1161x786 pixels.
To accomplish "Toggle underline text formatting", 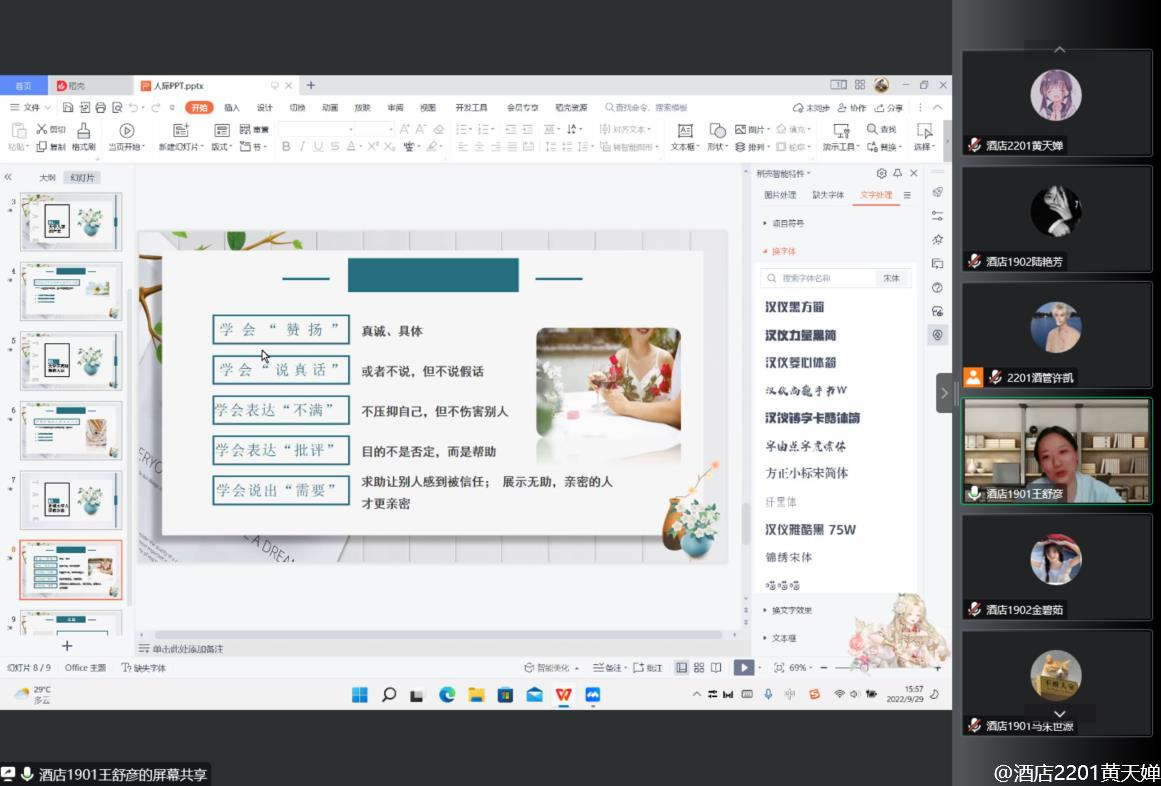I will [x=318, y=147].
